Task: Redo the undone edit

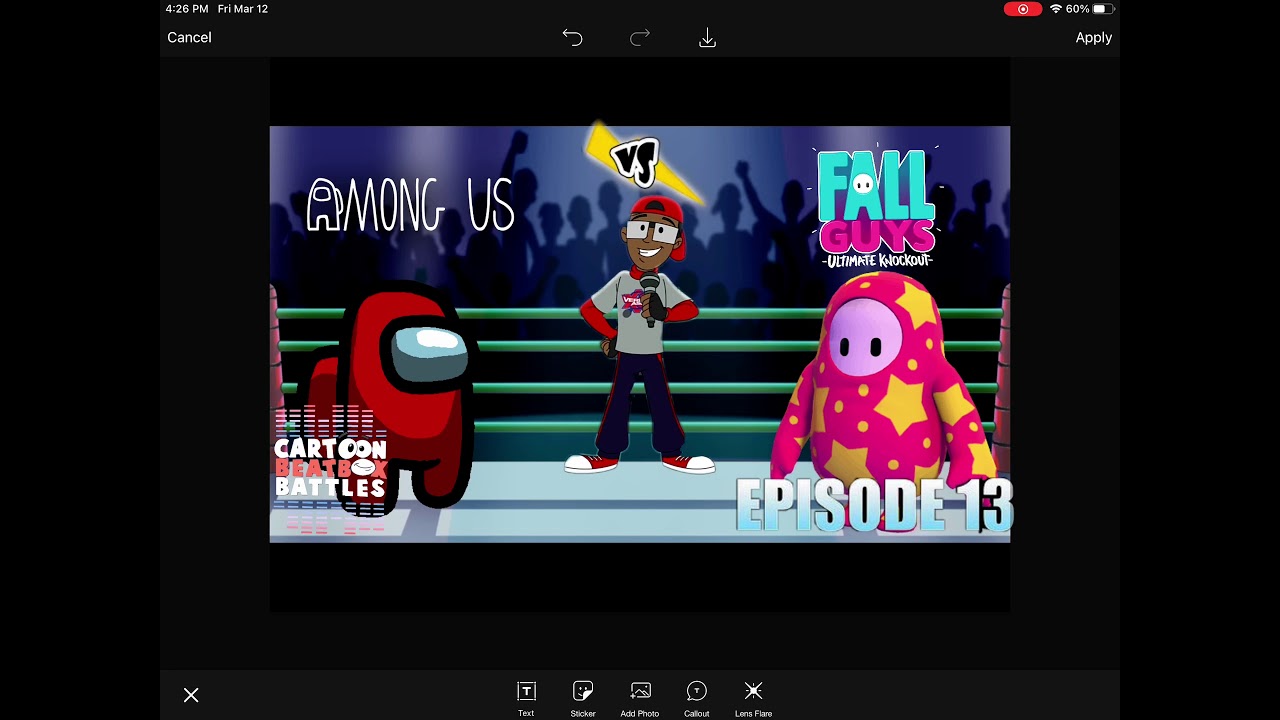Action: [640, 37]
